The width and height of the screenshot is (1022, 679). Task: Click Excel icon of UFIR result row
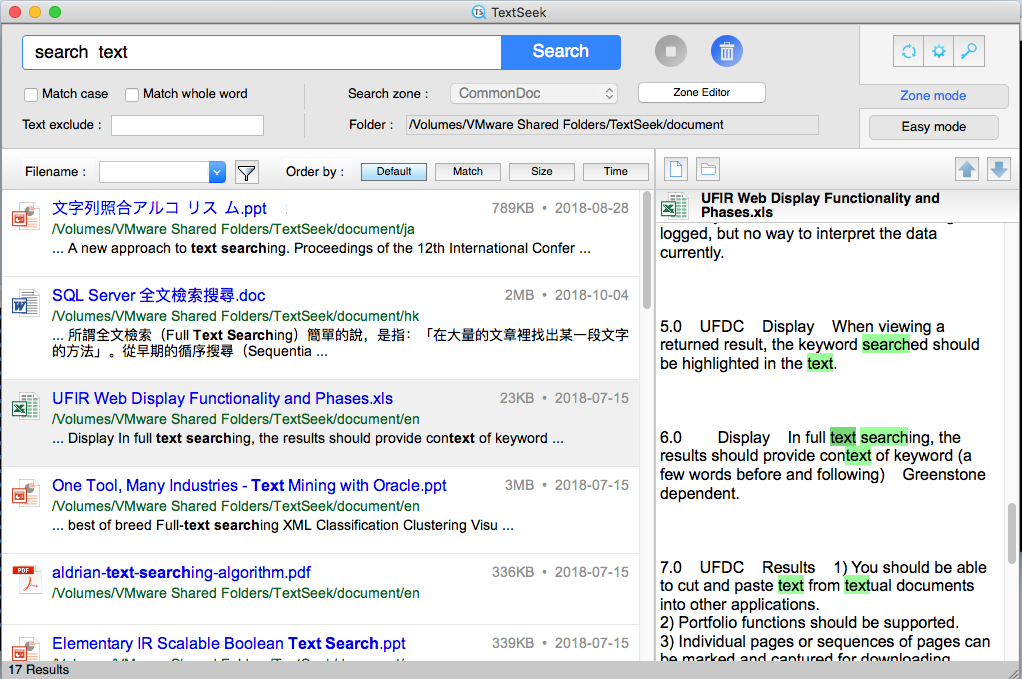pos(26,405)
